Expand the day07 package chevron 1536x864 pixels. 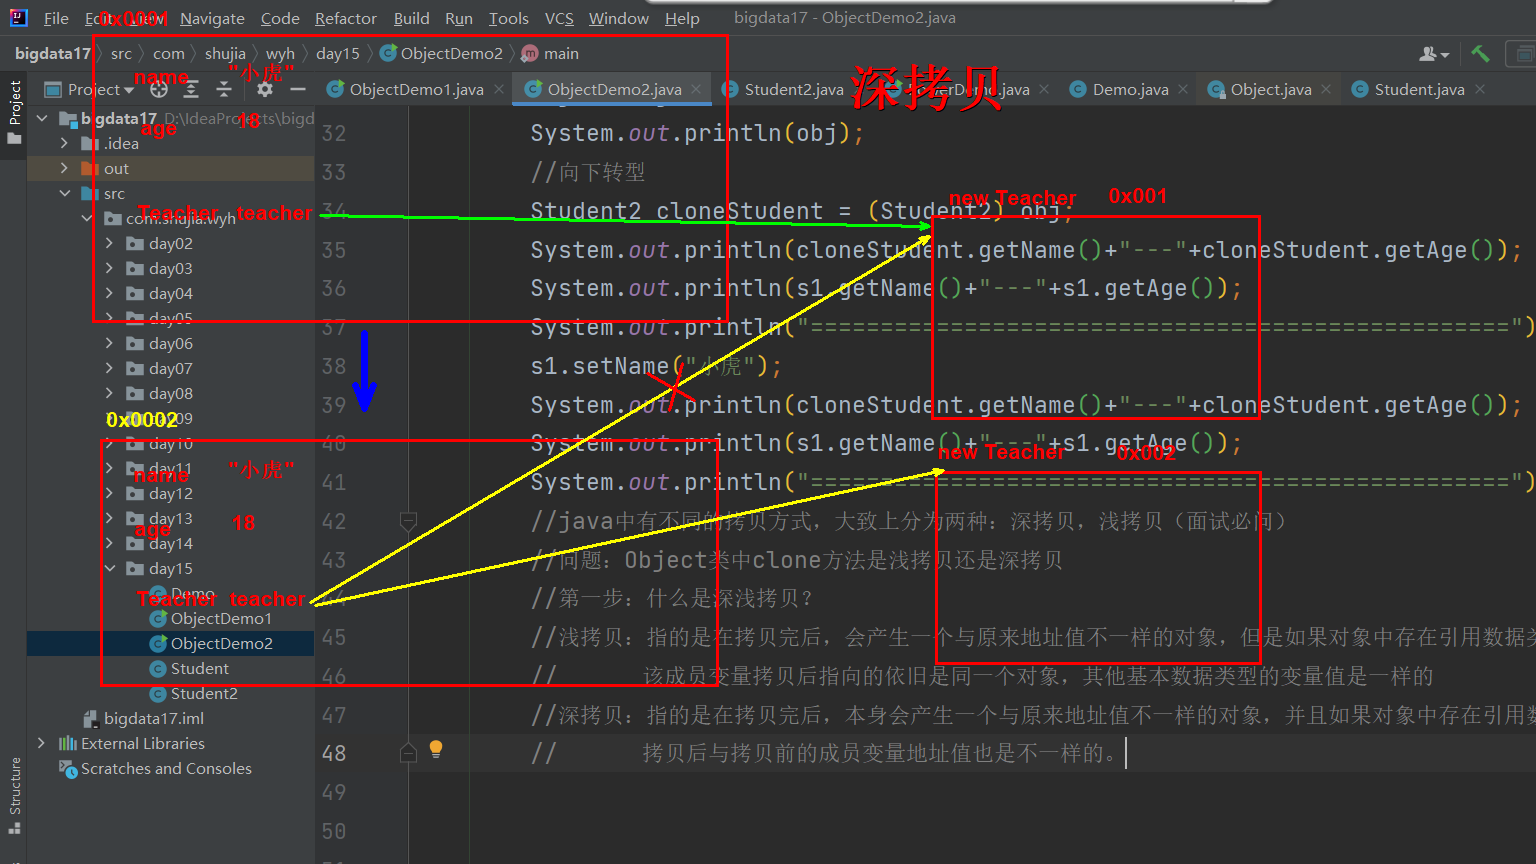point(109,368)
